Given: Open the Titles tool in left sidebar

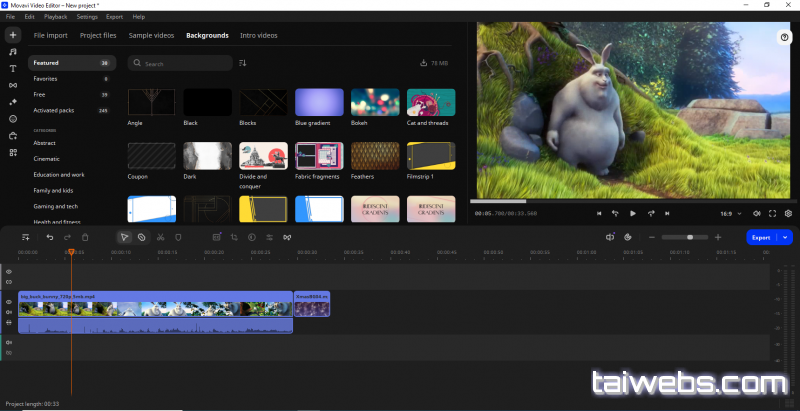Looking at the screenshot, I should pyautogui.click(x=13, y=69).
